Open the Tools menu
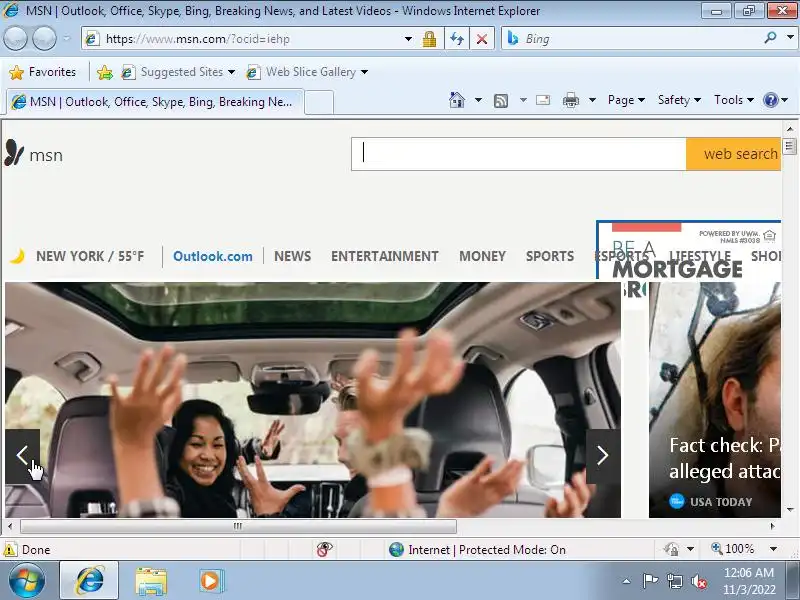 tap(734, 100)
